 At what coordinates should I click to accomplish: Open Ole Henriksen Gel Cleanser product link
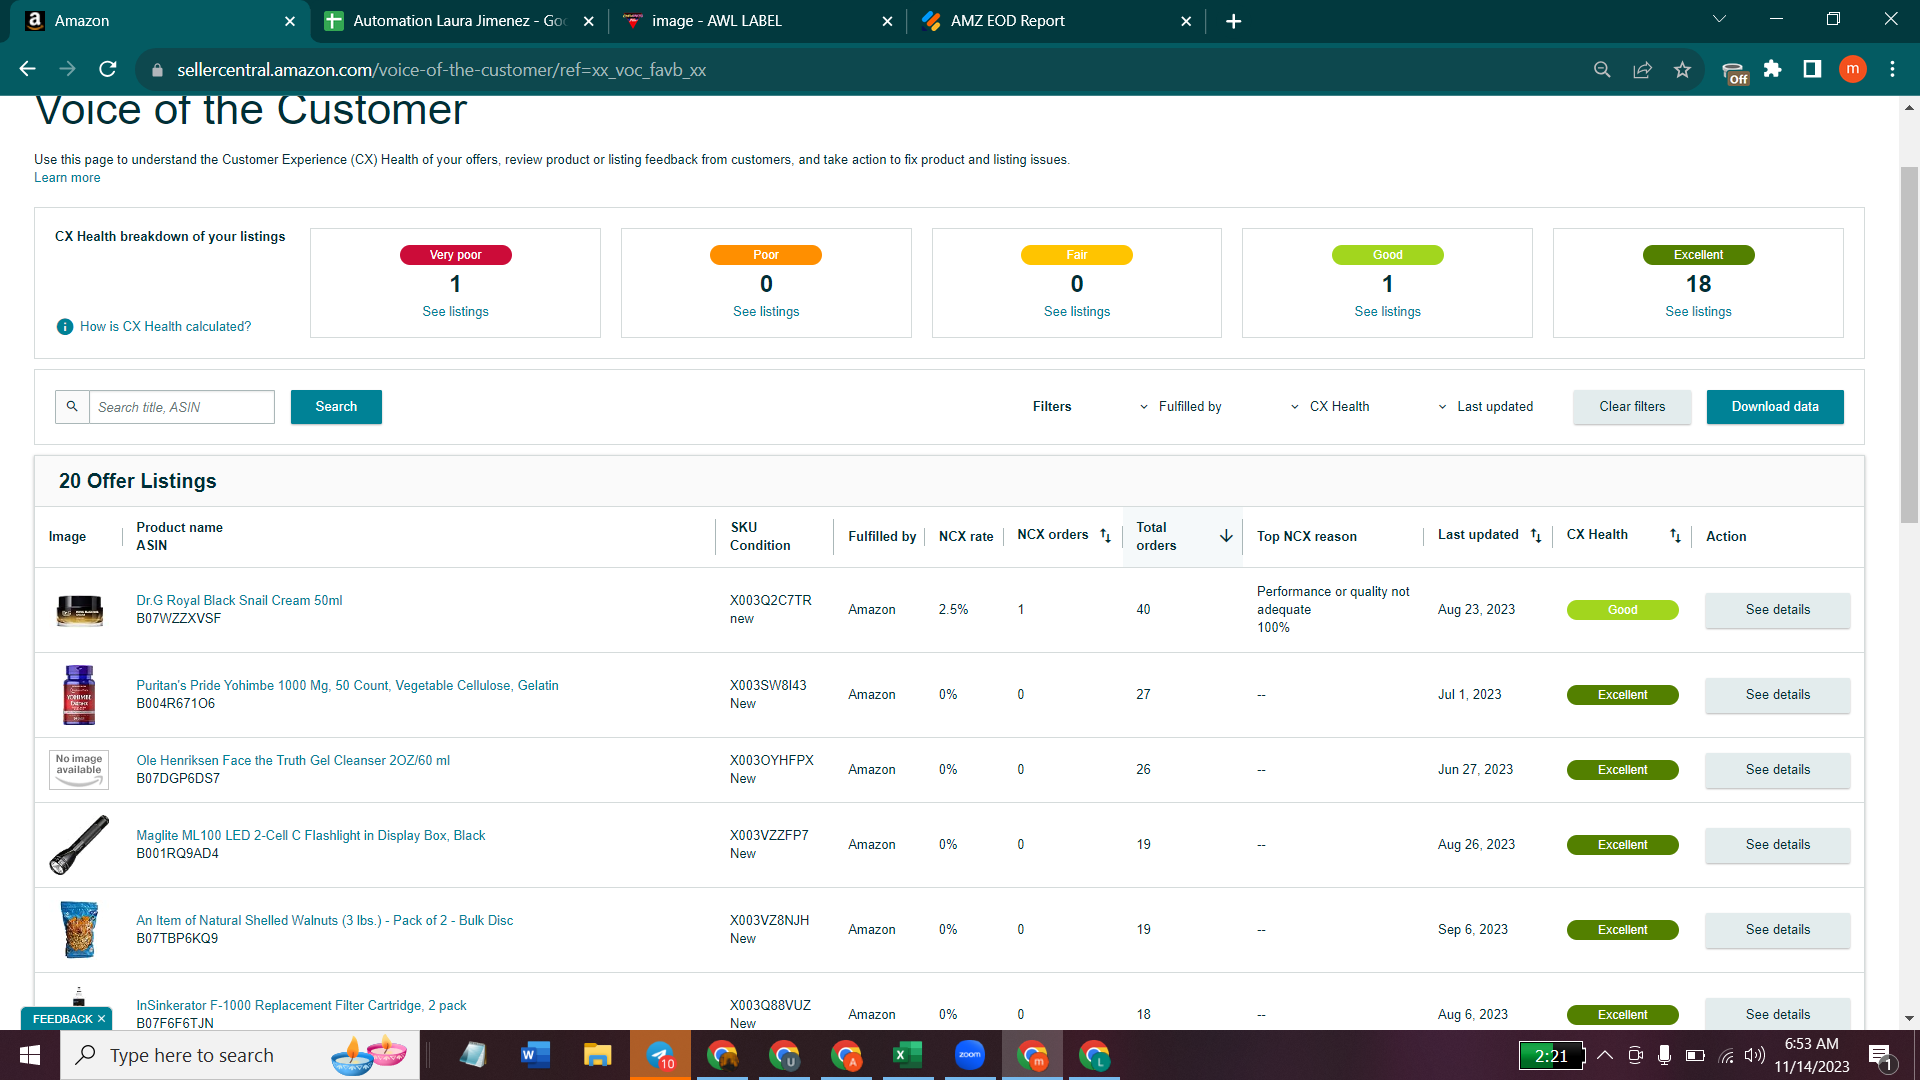pos(293,761)
